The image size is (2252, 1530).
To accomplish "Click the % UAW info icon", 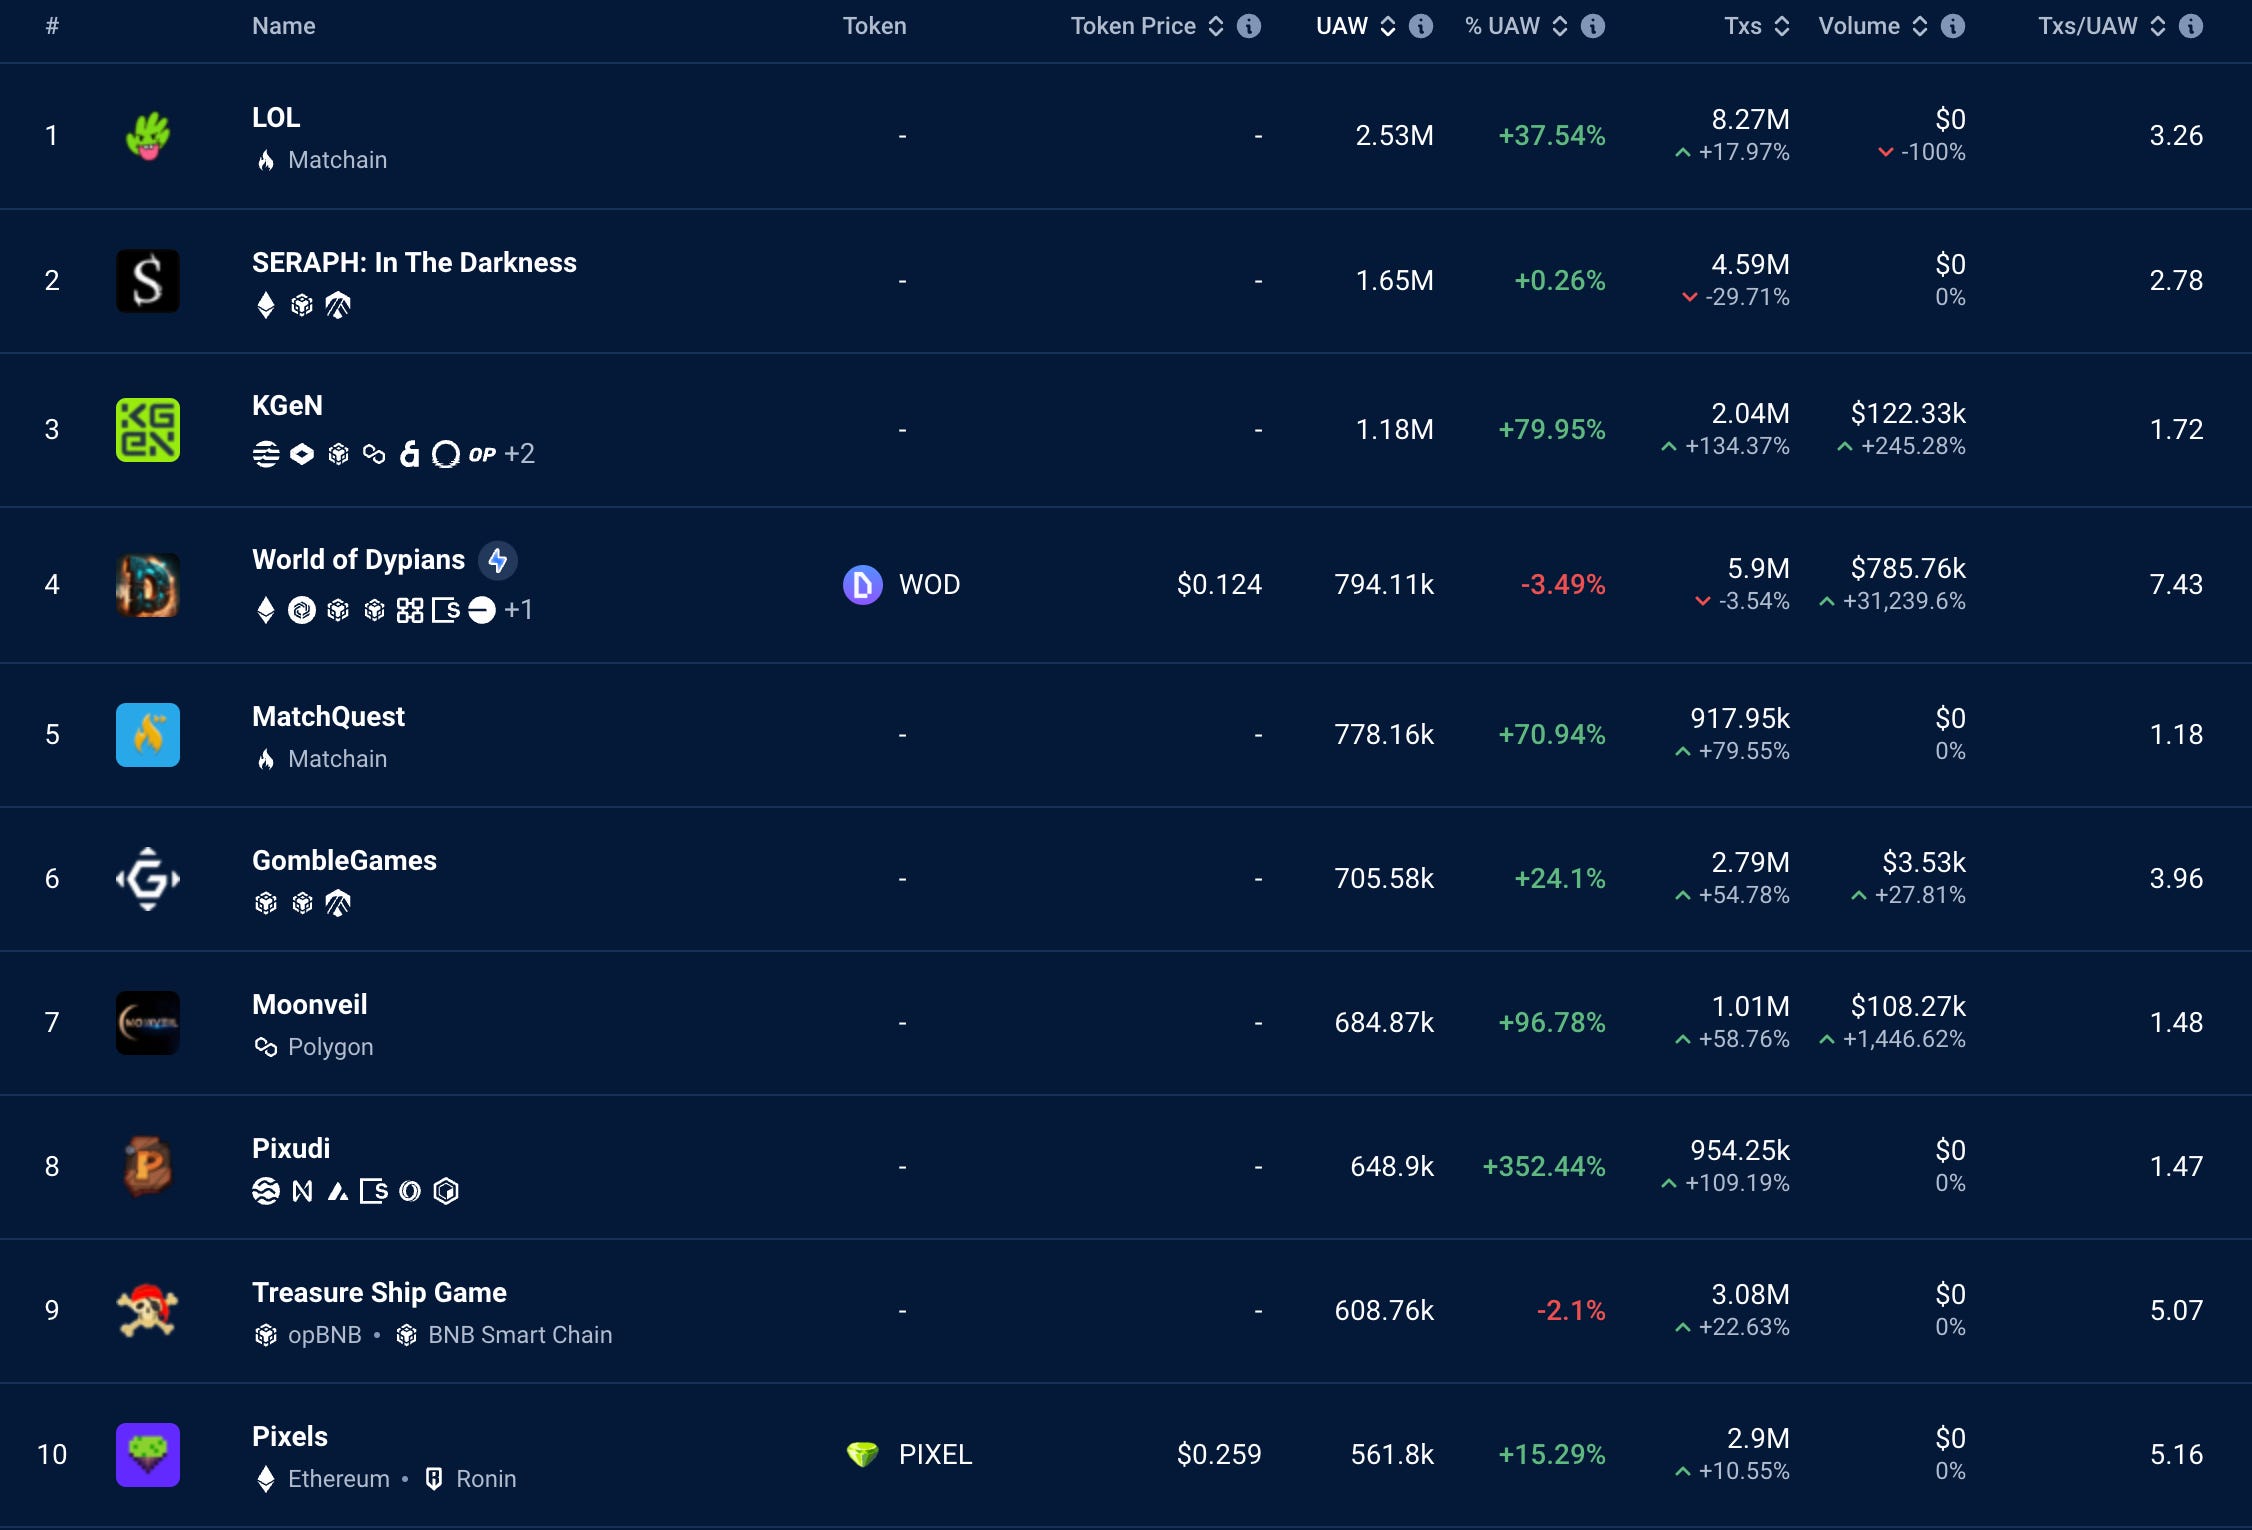I will pyautogui.click(x=1592, y=26).
